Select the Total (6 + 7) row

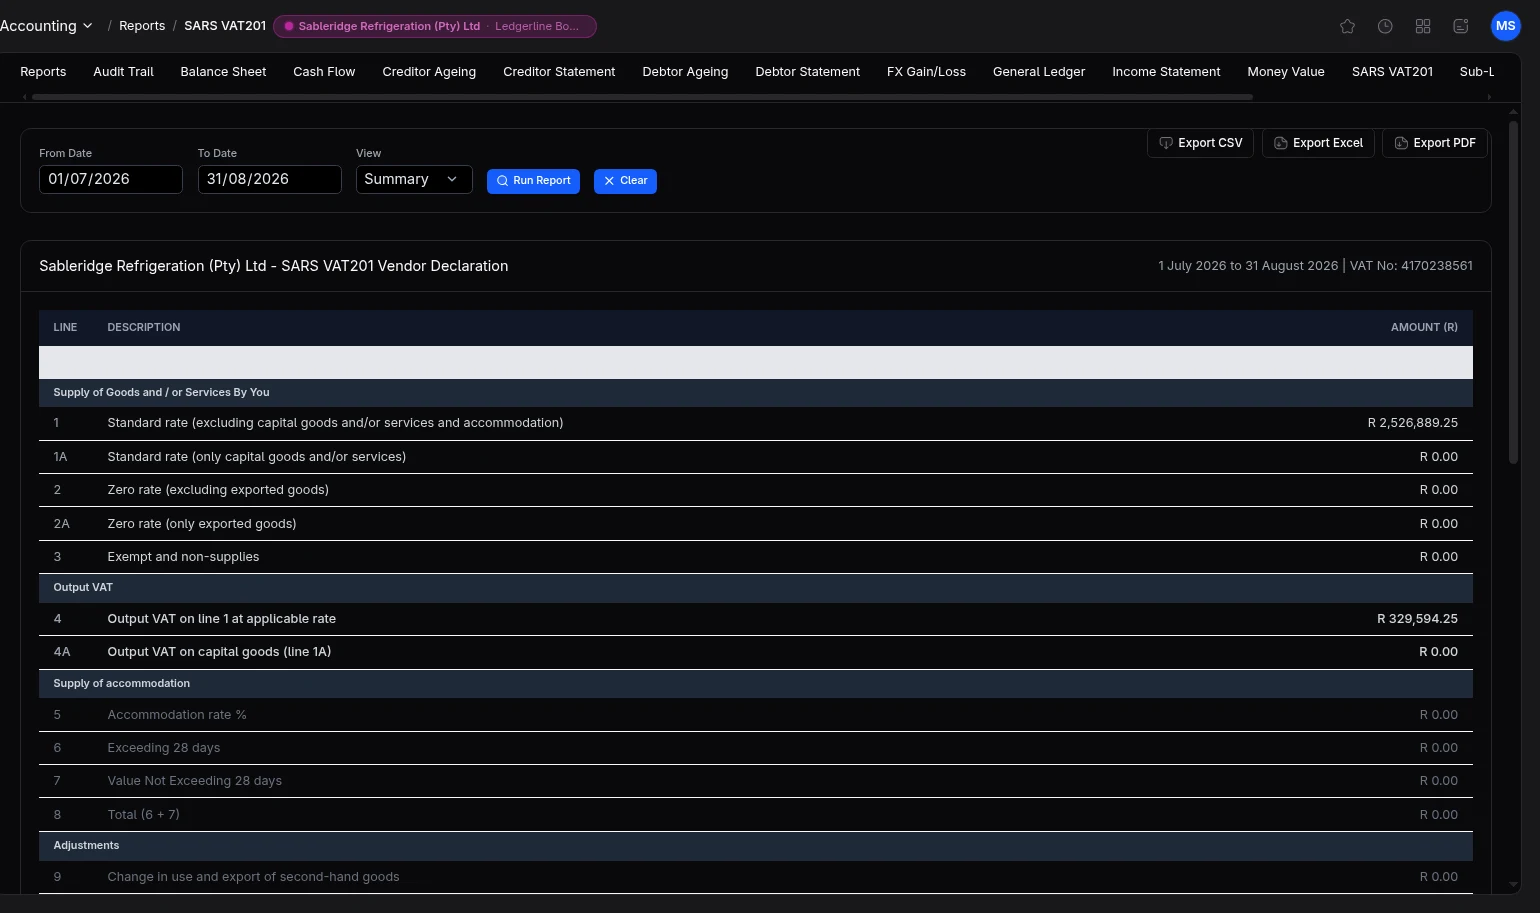756,815
